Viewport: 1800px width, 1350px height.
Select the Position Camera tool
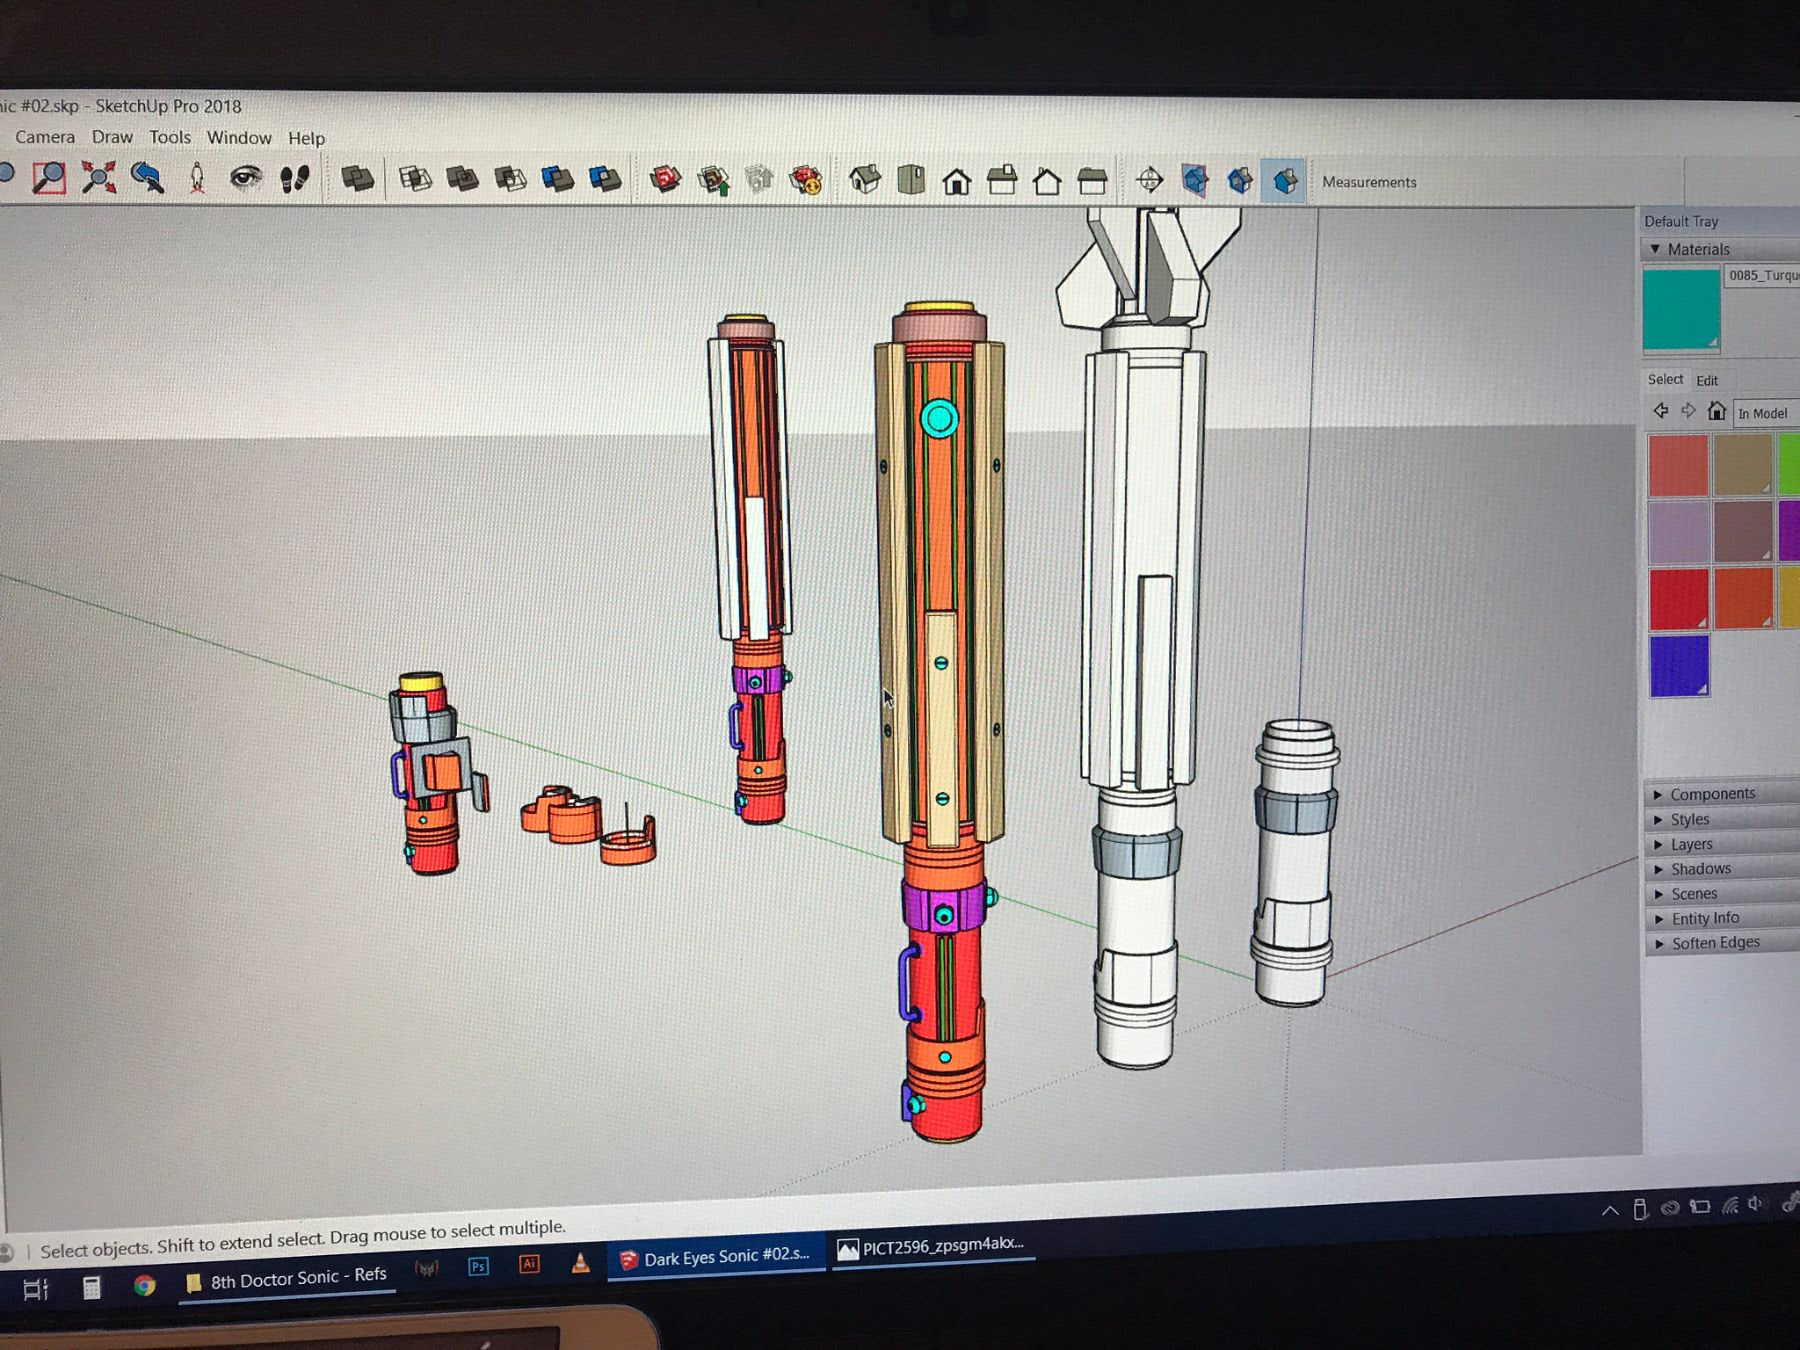197,178
